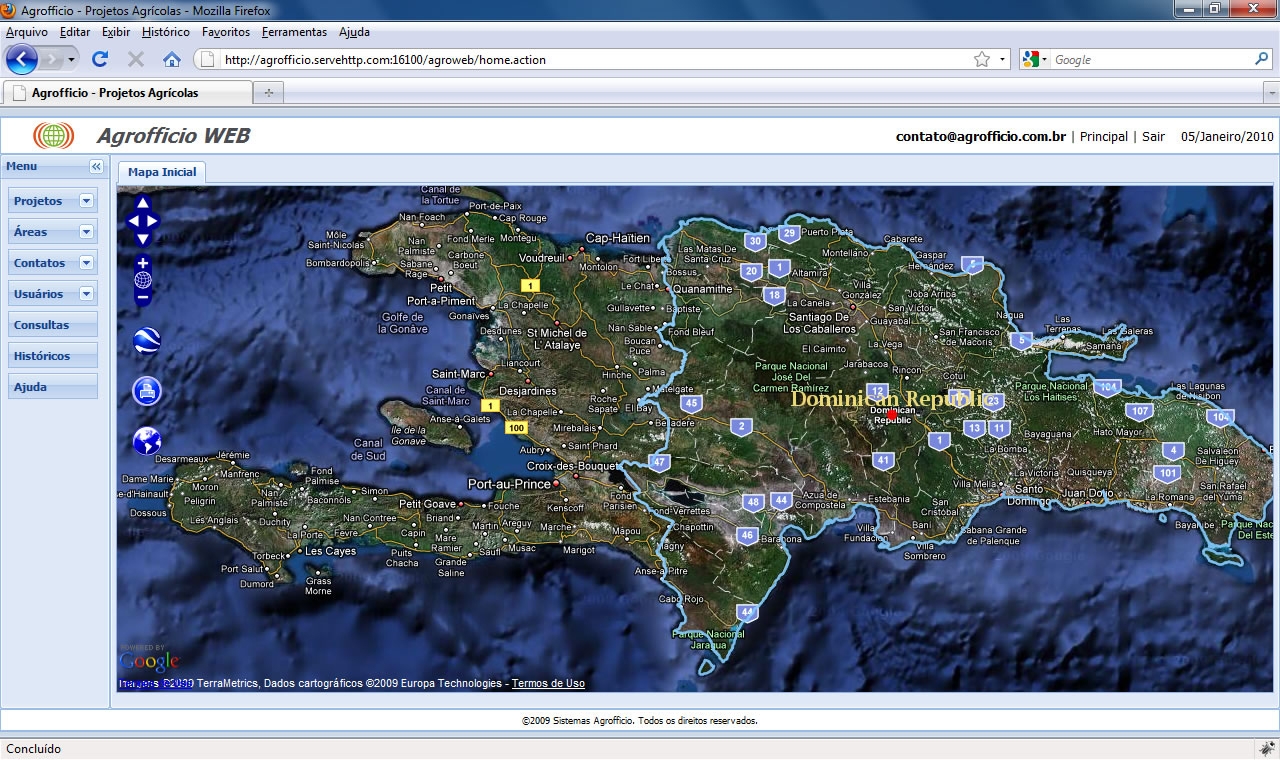1280x760 pixels.
Task: Go back with Firefox back button
Action: click(x=21, y=59)
